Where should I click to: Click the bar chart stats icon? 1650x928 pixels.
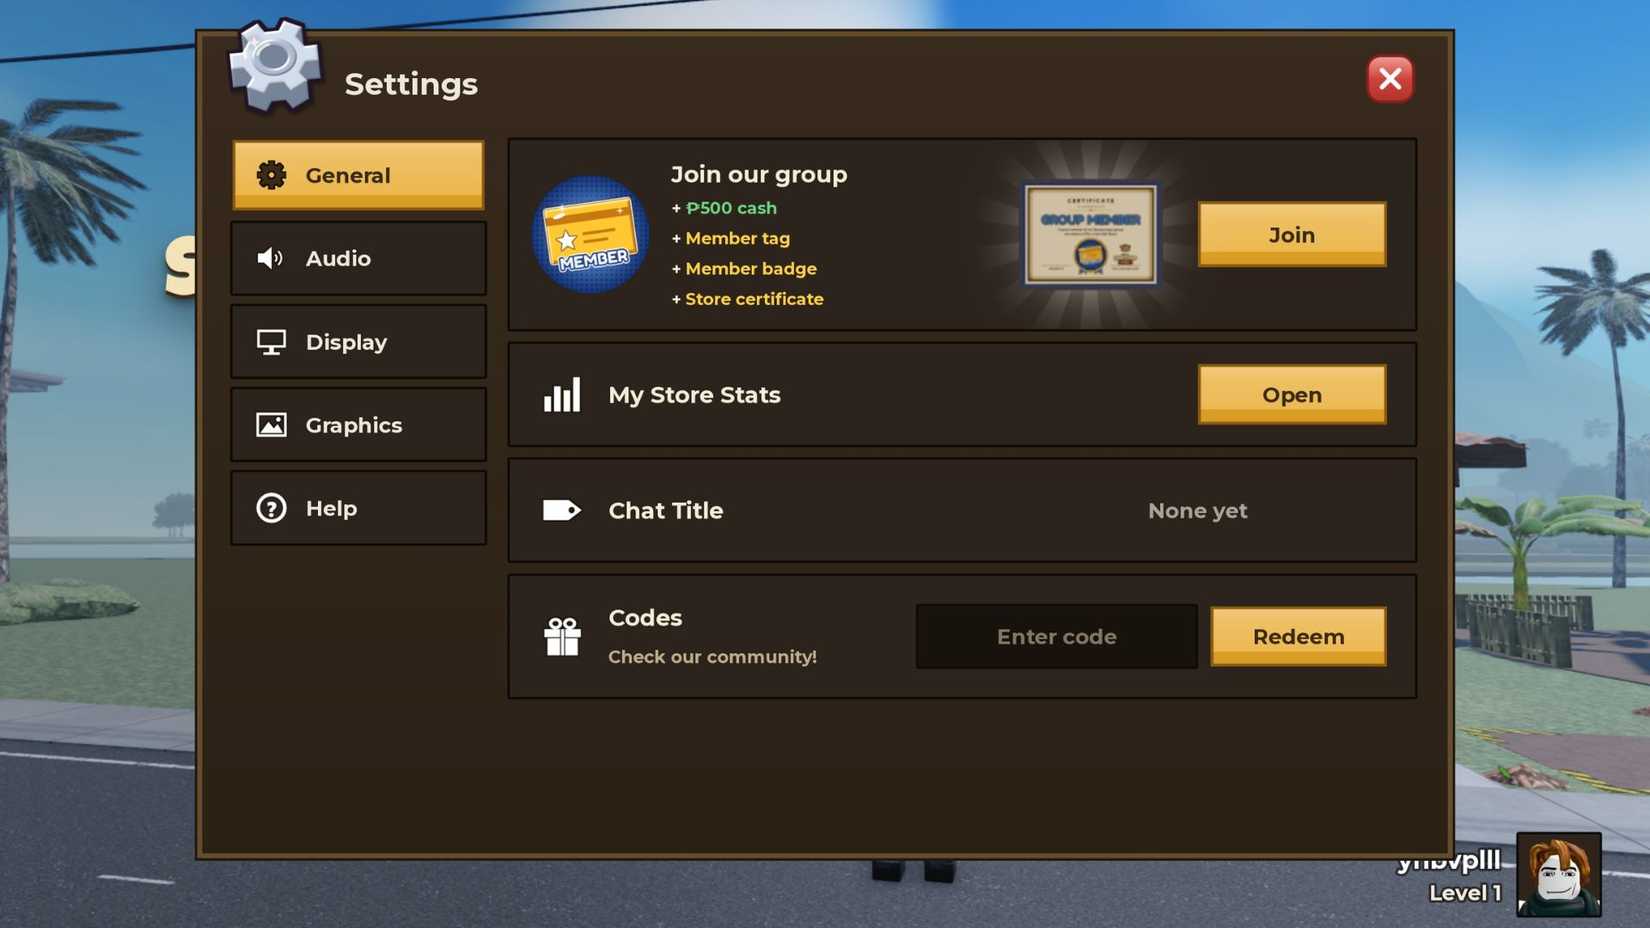coord(562,395)
